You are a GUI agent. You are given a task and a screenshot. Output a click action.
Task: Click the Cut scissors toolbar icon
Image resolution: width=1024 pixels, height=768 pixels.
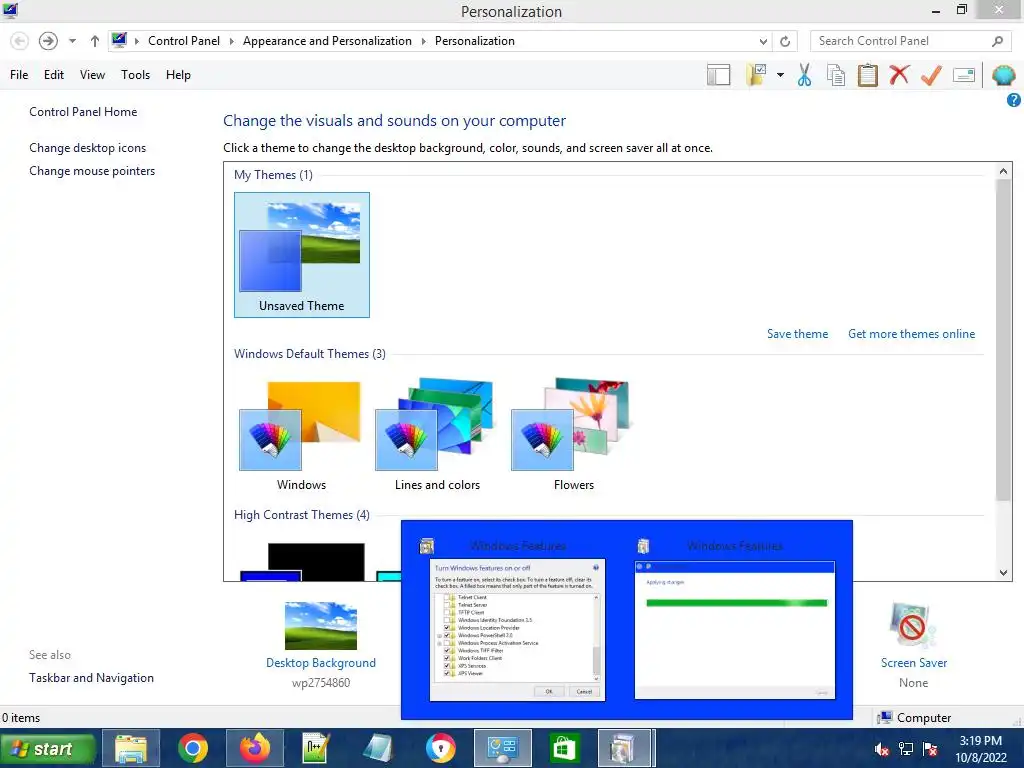[x=804, y=75]
